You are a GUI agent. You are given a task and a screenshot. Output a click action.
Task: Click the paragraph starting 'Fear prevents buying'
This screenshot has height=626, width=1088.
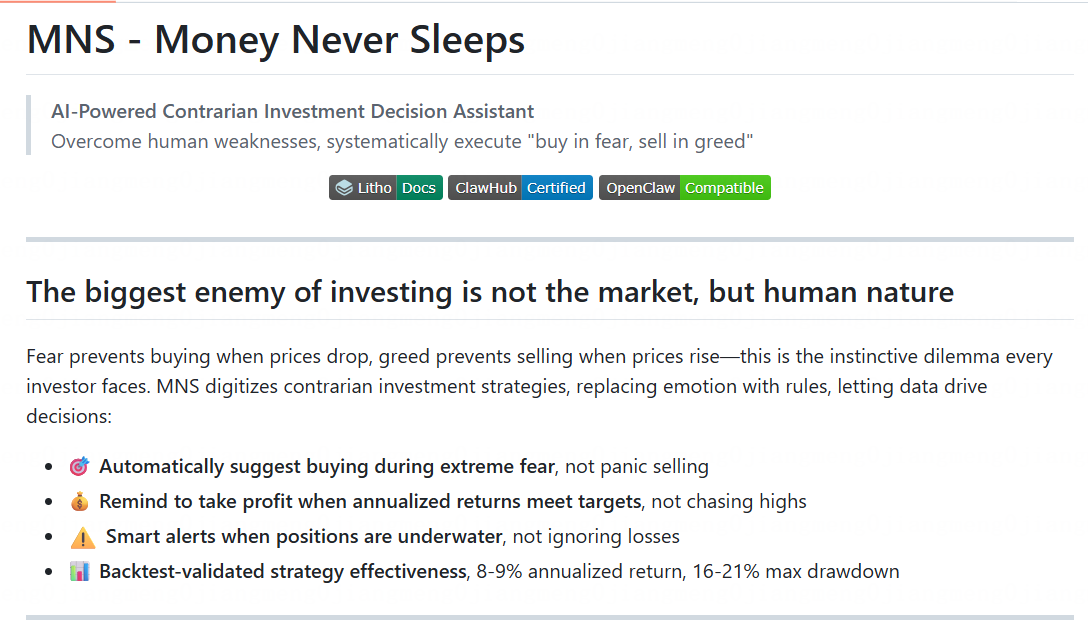[x=540, y=387]
